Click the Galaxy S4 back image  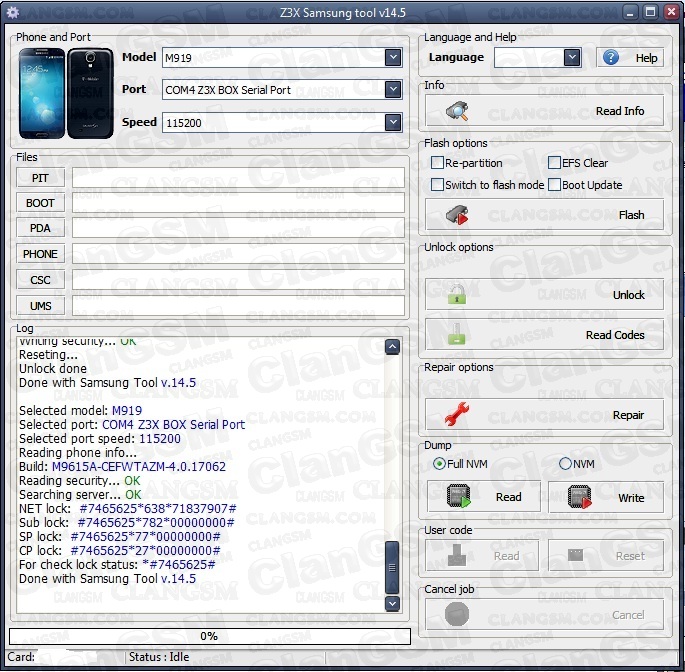[x=90, y=93]
